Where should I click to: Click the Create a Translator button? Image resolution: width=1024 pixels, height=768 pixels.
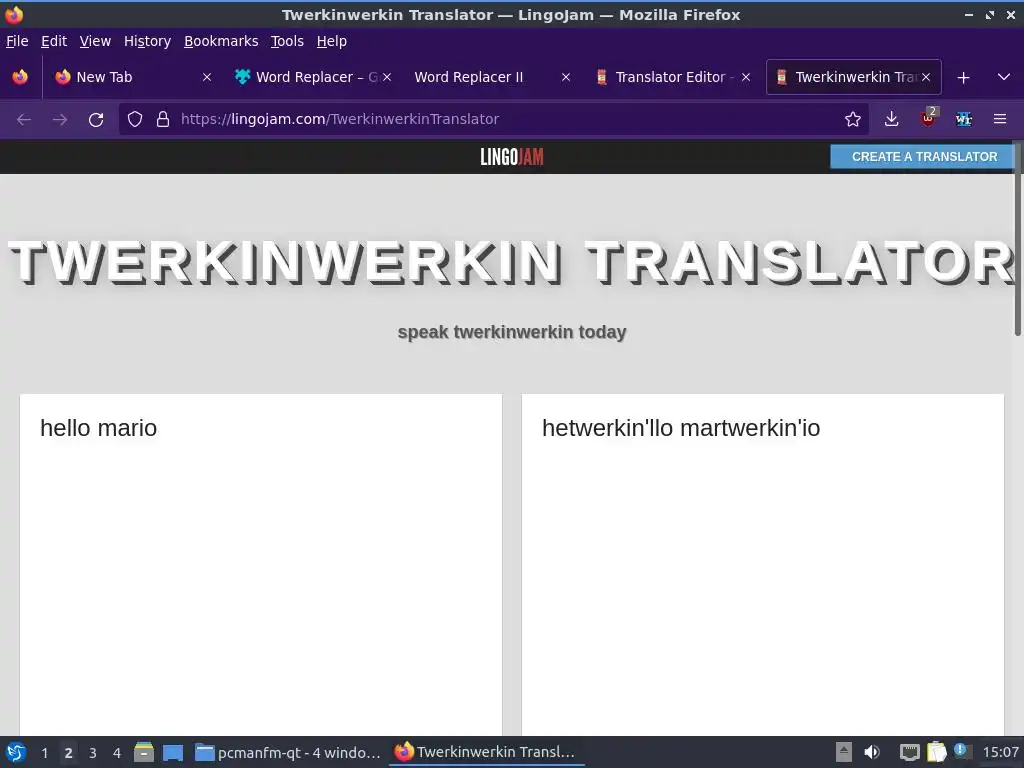924,157
